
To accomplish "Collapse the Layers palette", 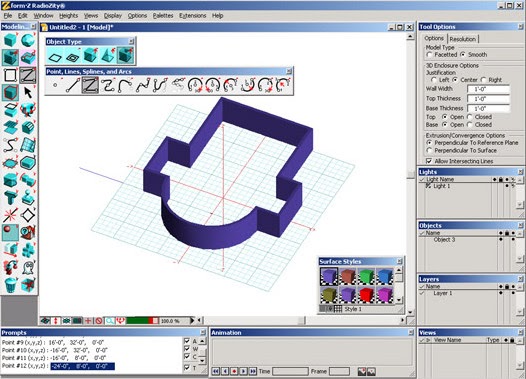I will tap(520, 279).
